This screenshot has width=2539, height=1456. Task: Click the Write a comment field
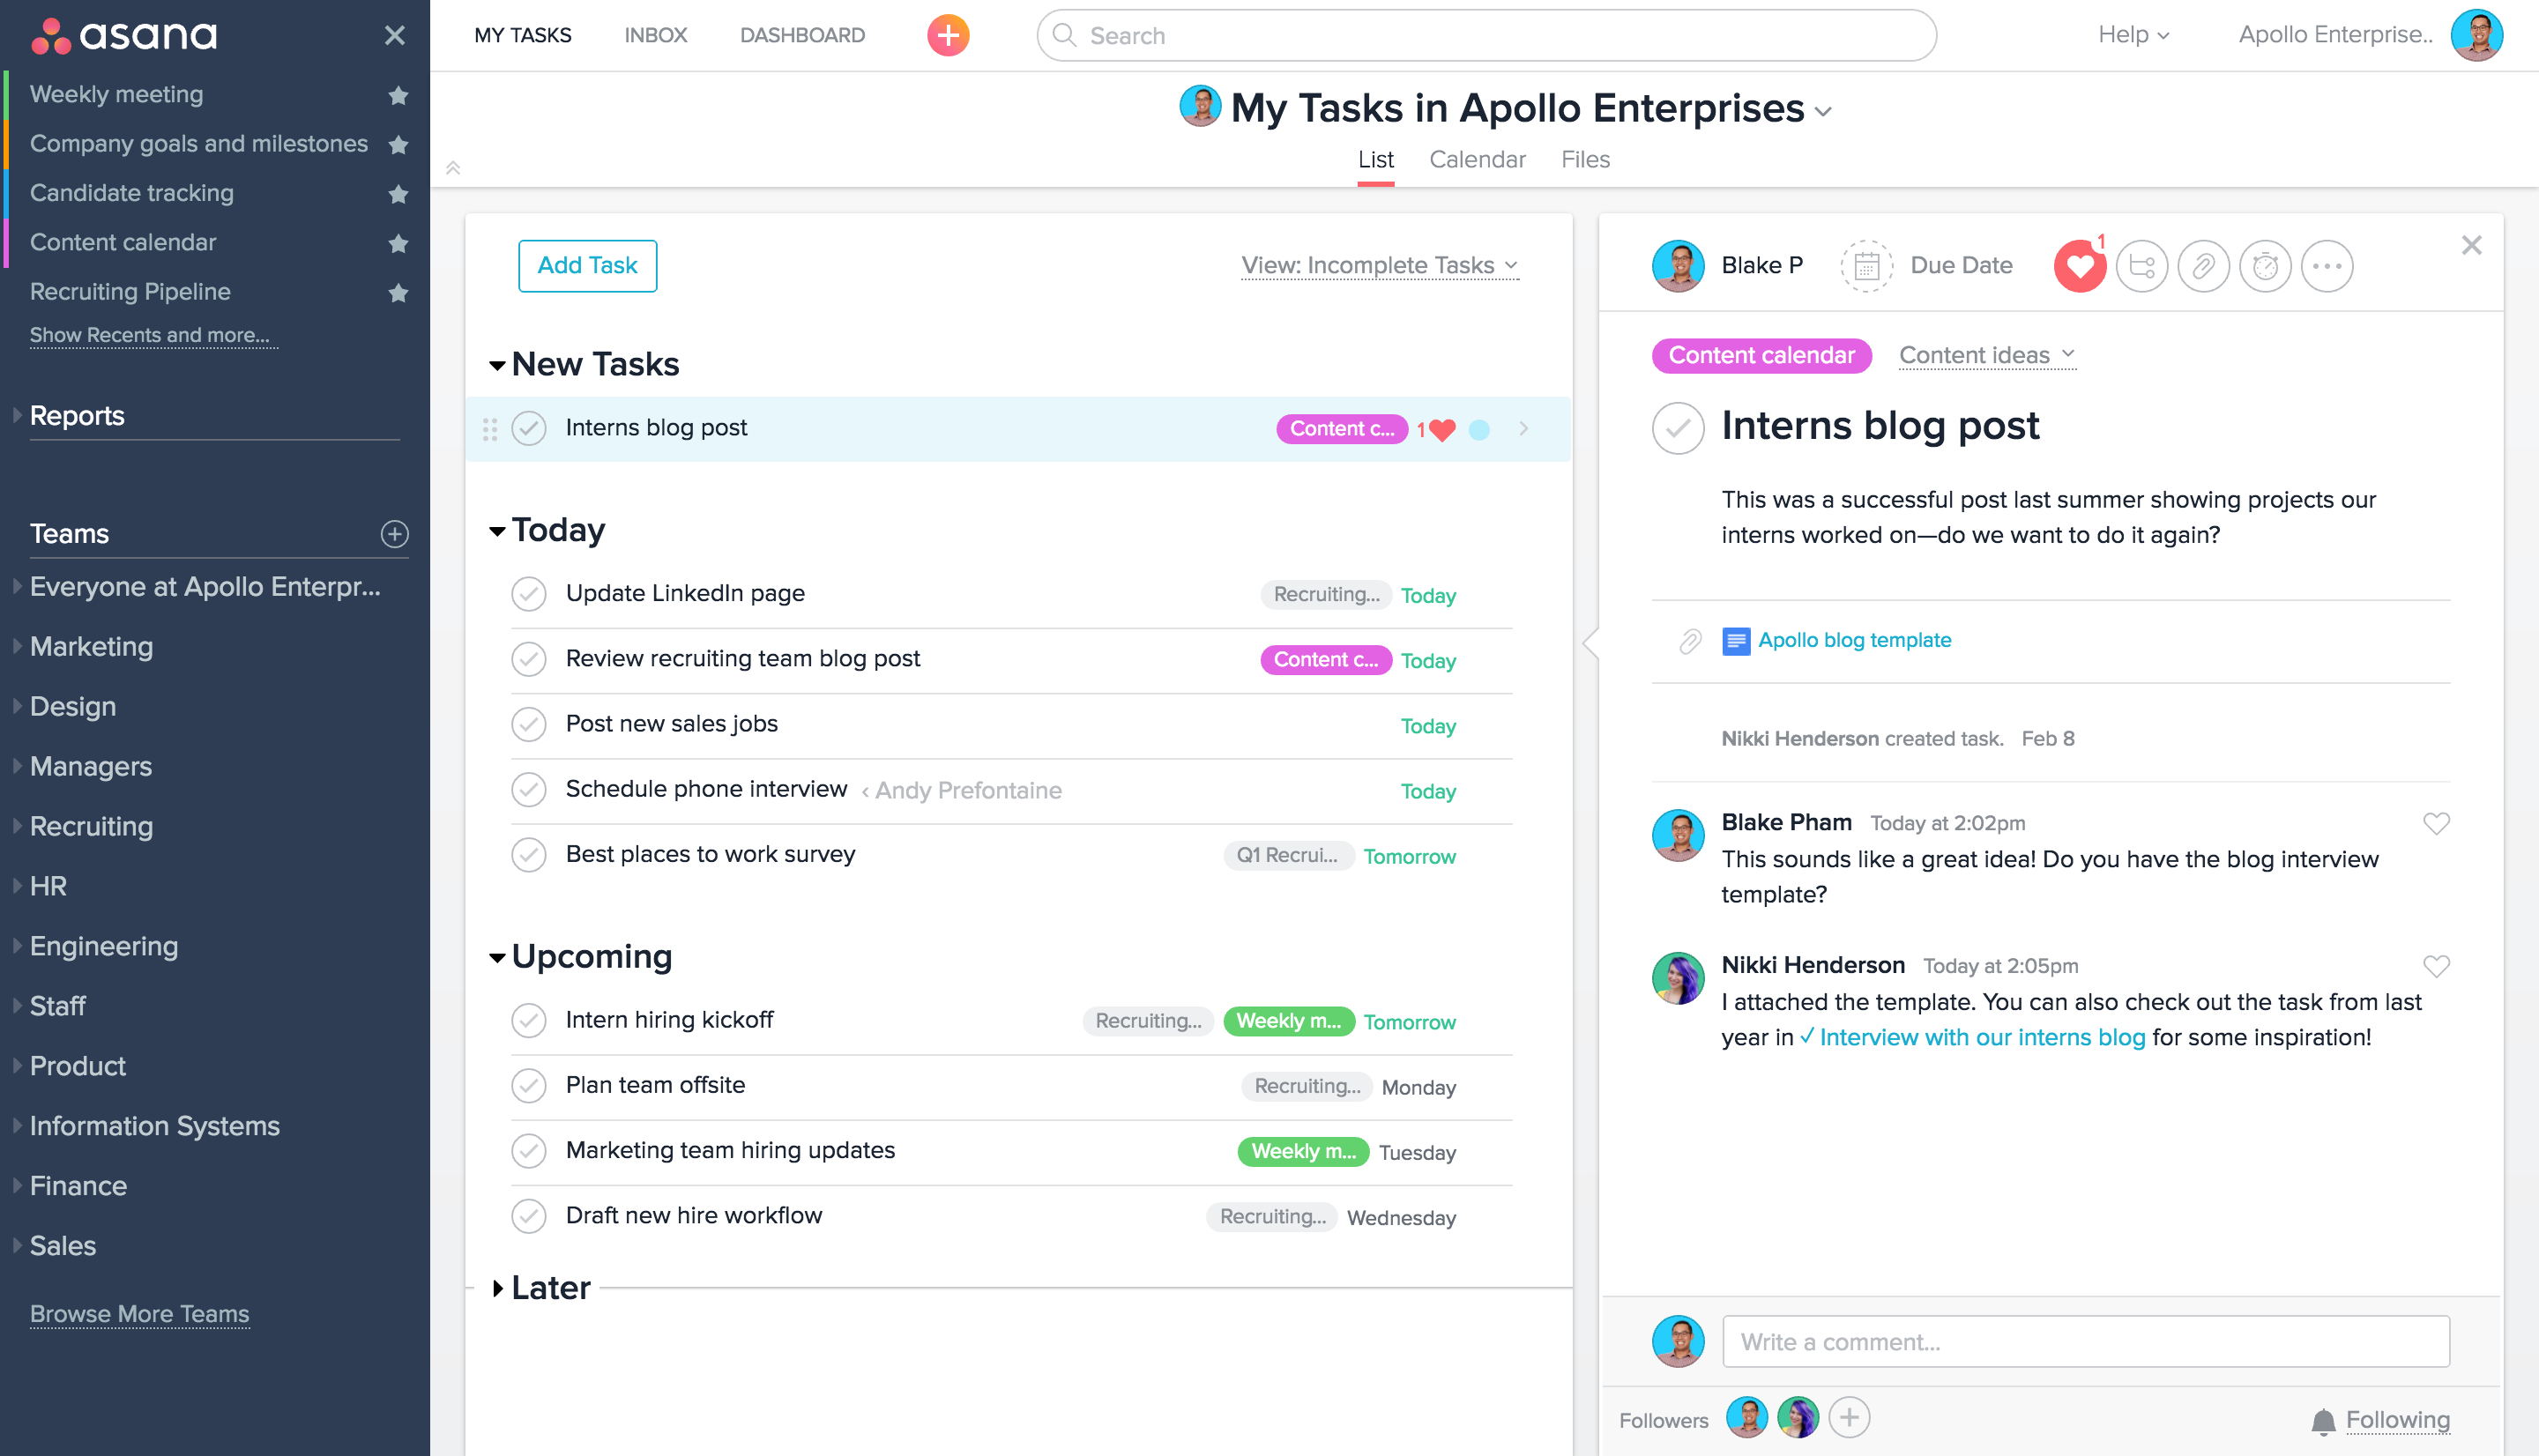coord(2085,1342)
